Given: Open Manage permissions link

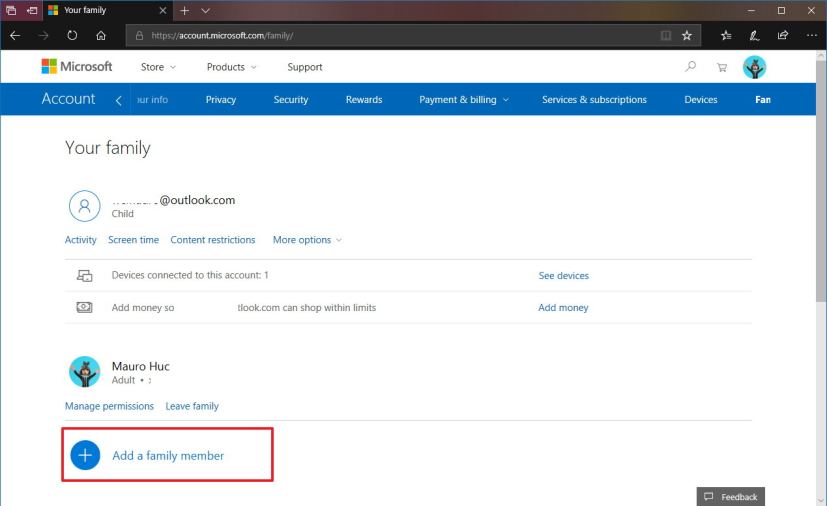Looking at the screenshot, I should pos(109,406).
